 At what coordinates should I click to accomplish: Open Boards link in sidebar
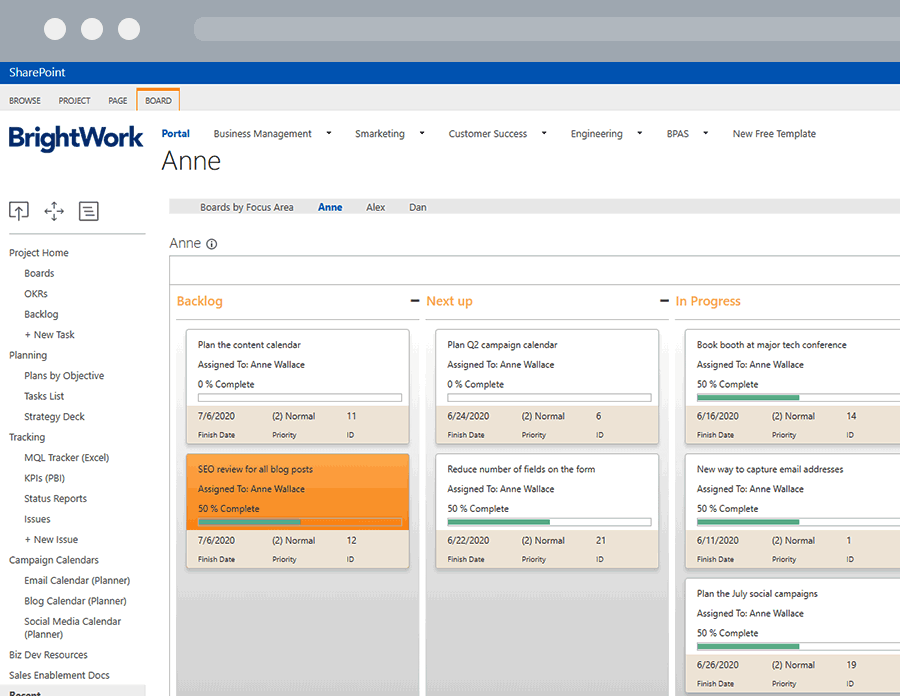point(39,273)
